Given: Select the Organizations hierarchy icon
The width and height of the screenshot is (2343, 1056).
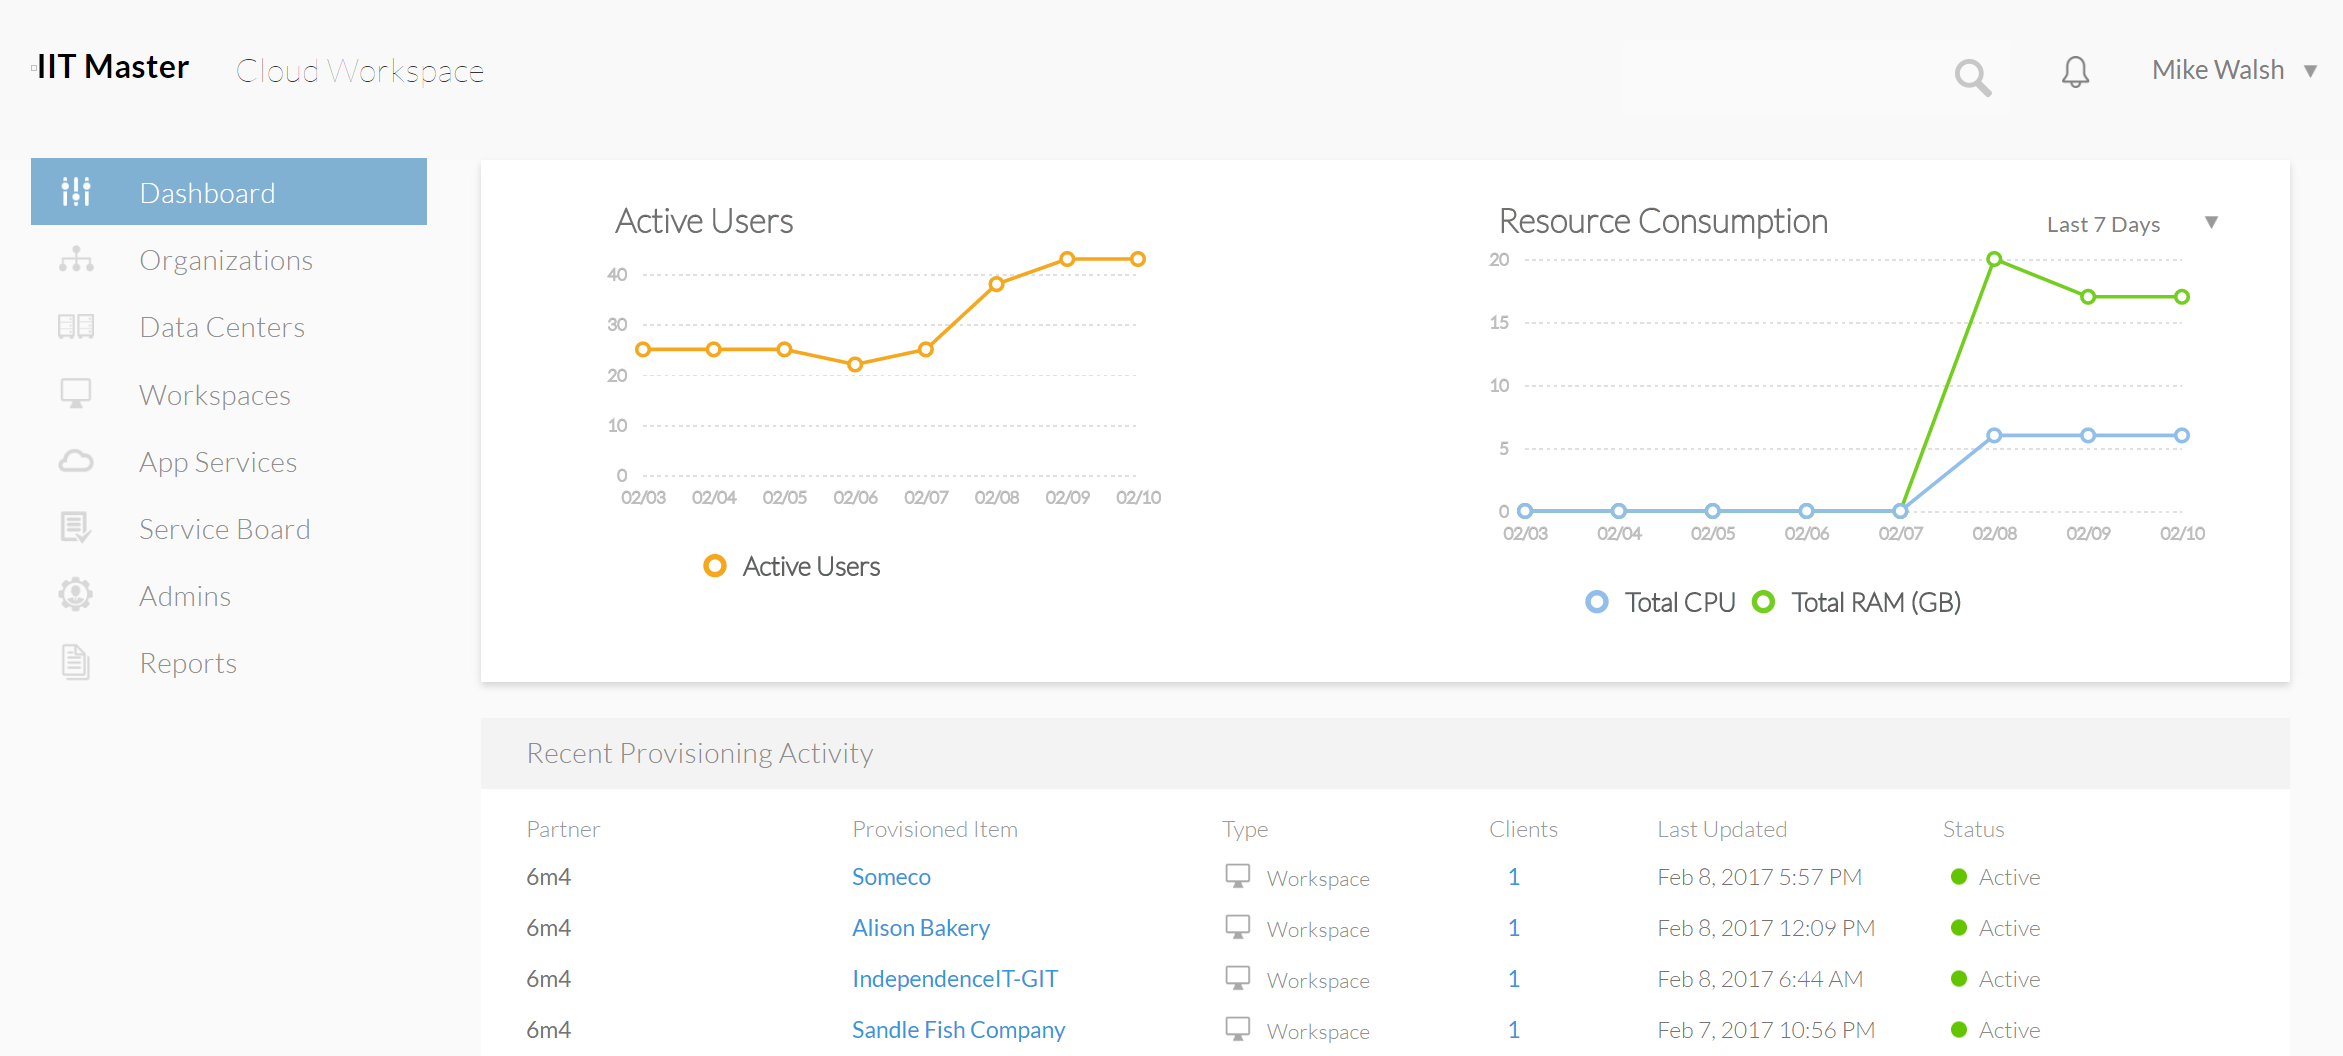Looking at the screenshot, I should click(x=75, y=259).
